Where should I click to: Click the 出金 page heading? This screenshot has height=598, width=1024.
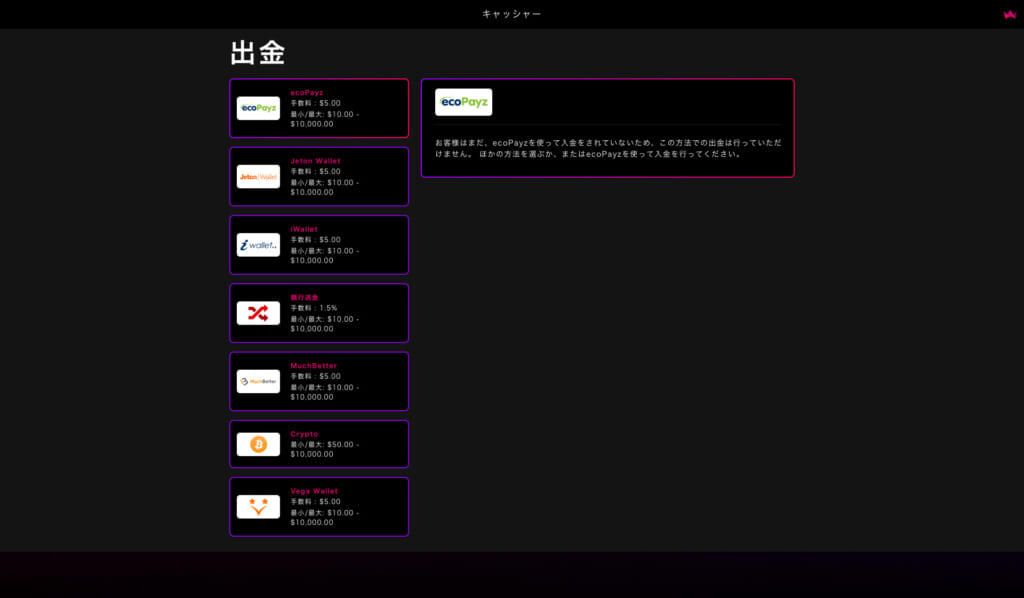click(258, 53)
